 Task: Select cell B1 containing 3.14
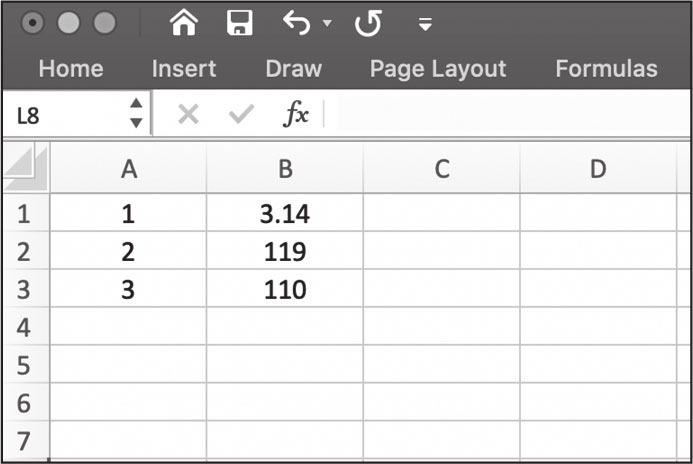click(x=285, y=213)
